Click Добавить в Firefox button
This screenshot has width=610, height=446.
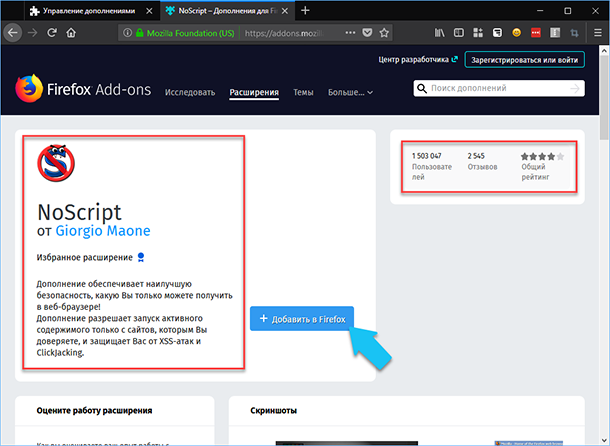click(x=302, y=319)
